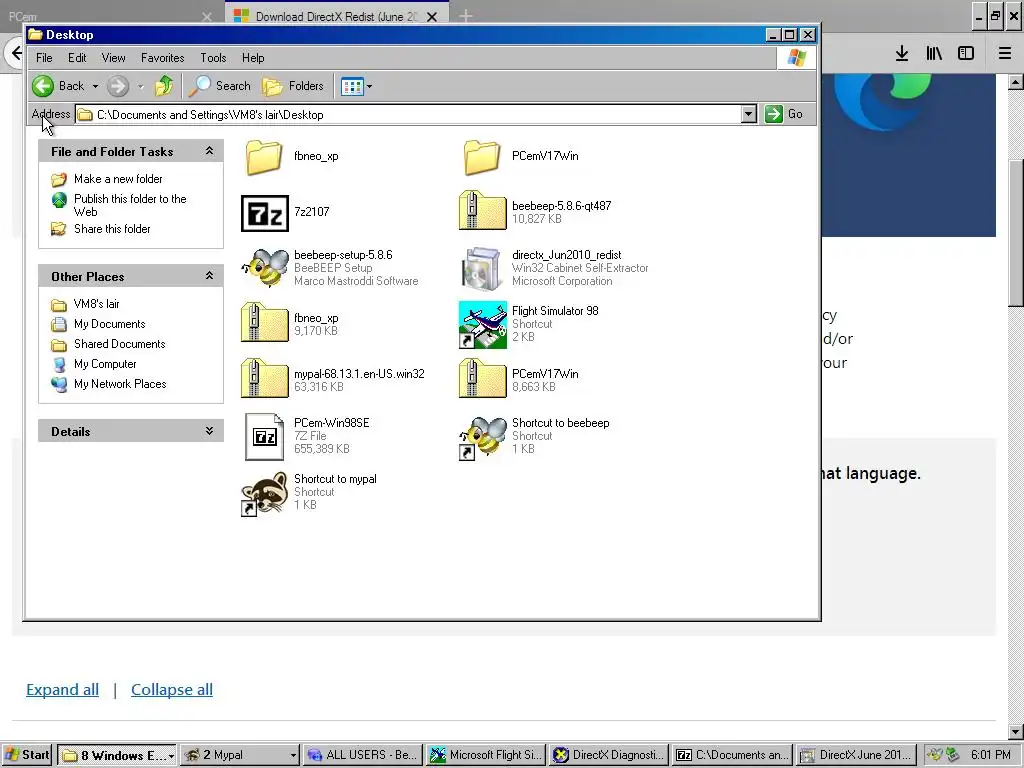Open the Help menu
The height and width of the screenshot is (768, 1024).
click(x=253, y=58)
